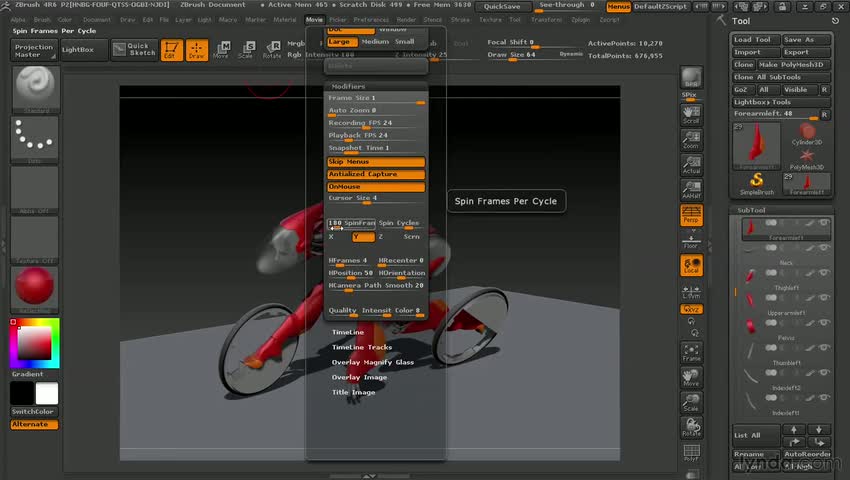Screen dimensions: 850x480
Task: Click the QuickSave button
Action: 503,7
